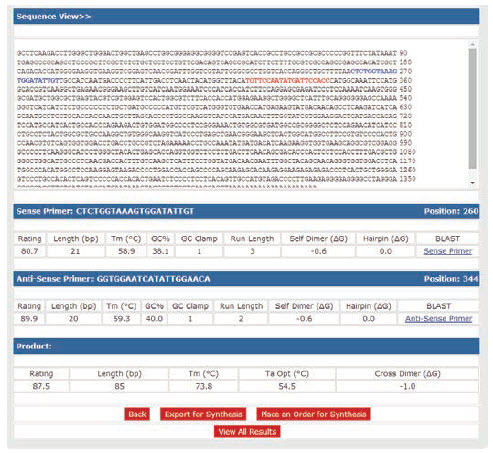The height and width of the screenshot is (453, 493).
Task: Click the Product section header
Action: (246, 346)
